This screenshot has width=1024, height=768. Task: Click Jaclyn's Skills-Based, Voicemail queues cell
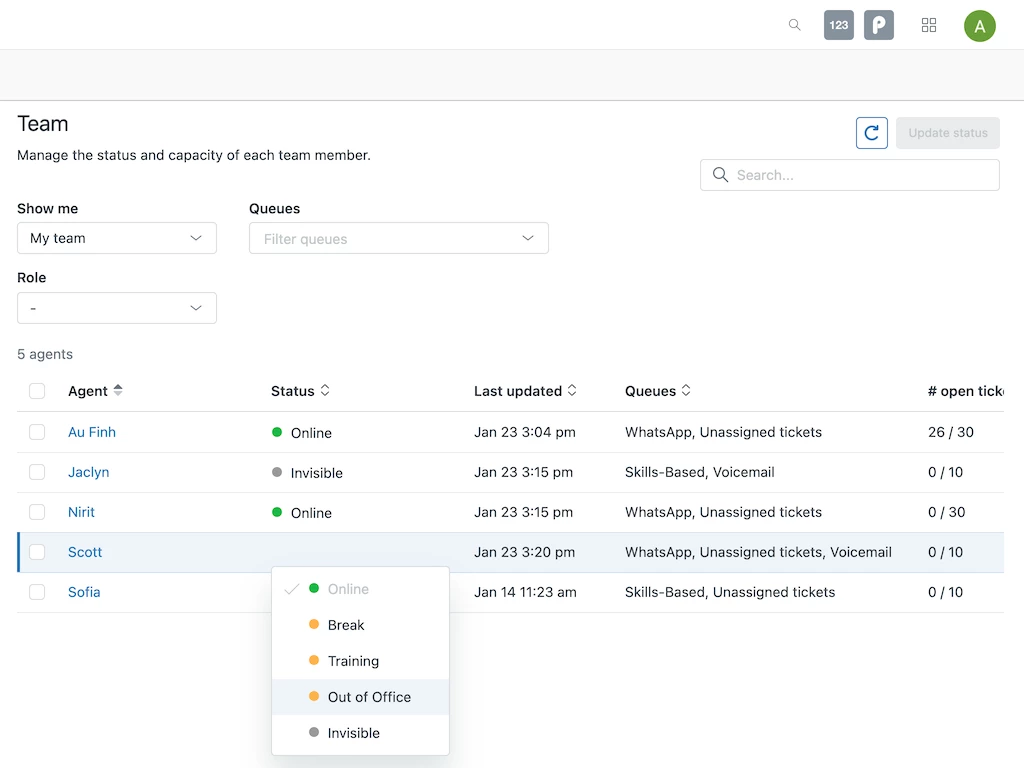[x=699, y=472]
